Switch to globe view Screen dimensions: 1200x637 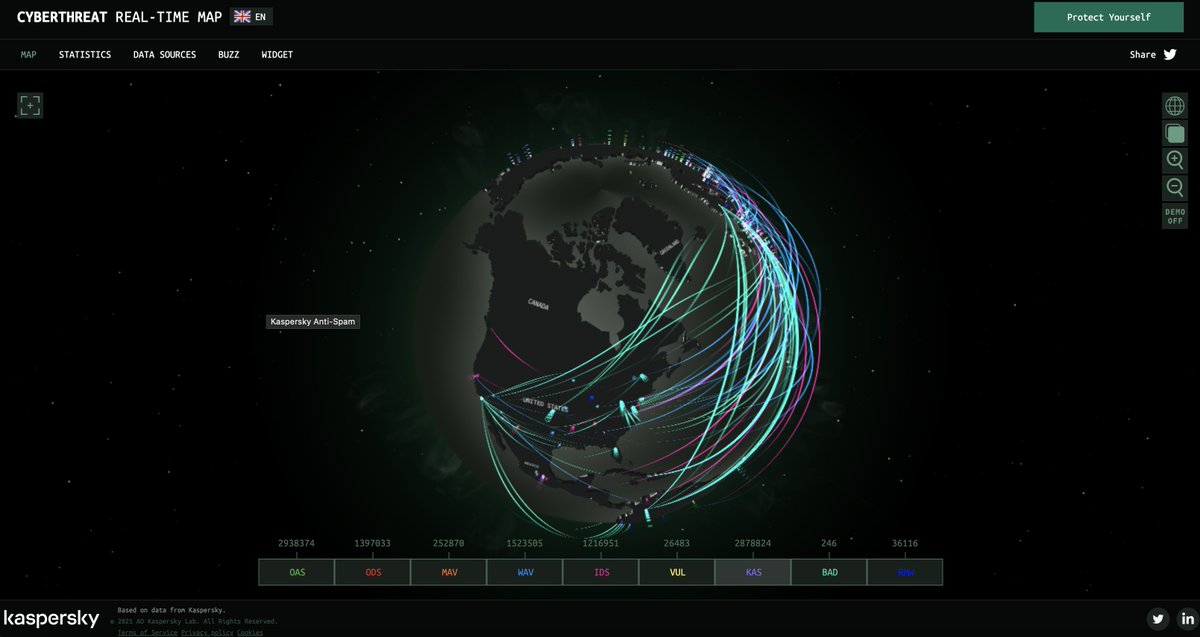click(x=1175, y=105)
